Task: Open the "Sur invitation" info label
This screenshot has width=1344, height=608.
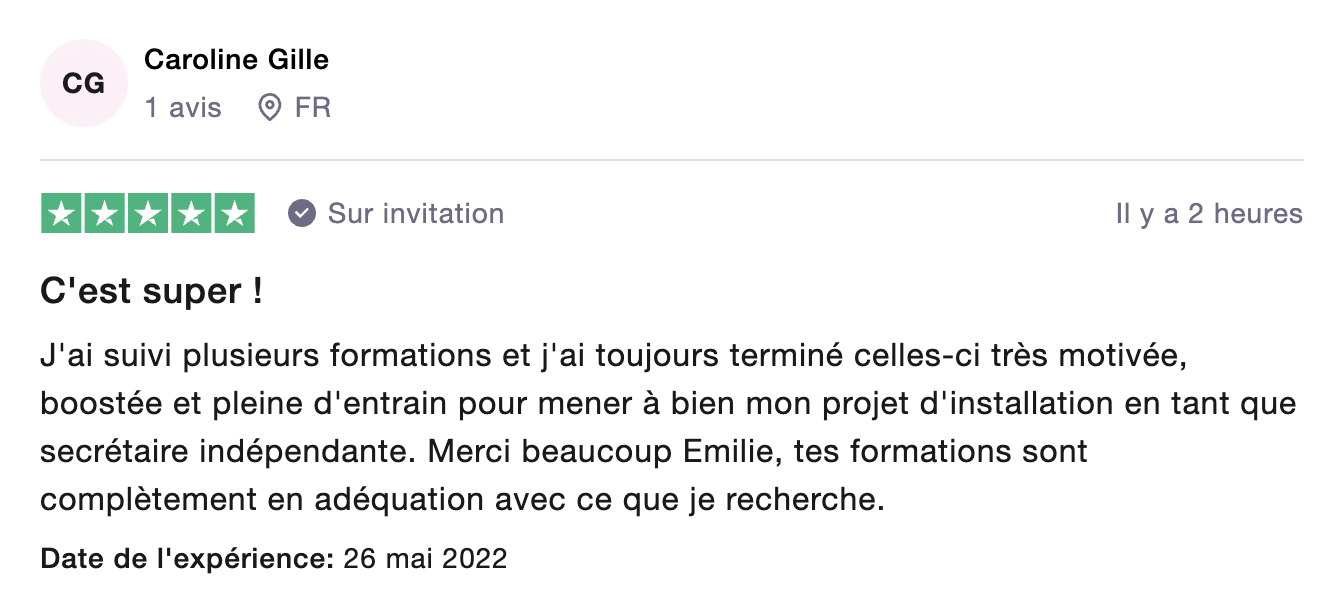Action: (416, 214)
